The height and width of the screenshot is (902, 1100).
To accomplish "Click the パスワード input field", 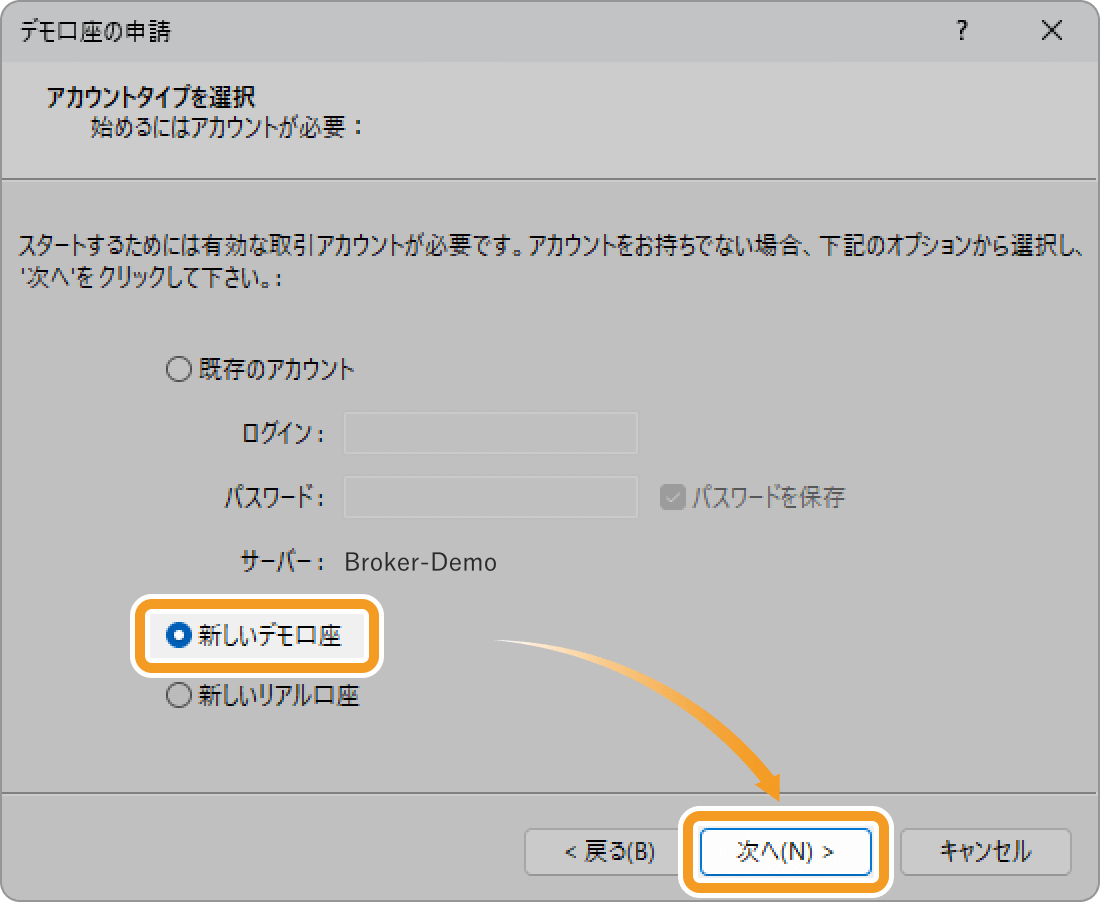I will click(x=490, y=497).
